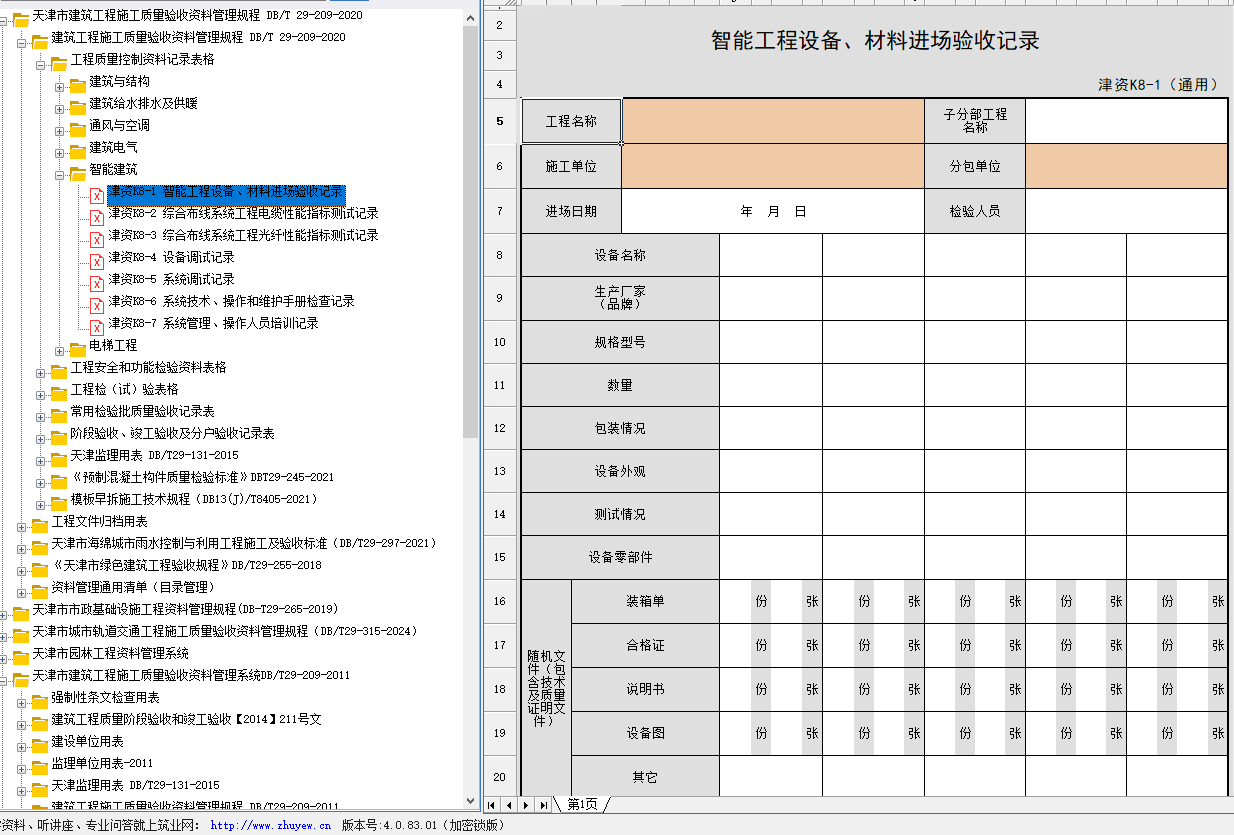
Task: Click the file icon beside 津资K8-5 系统调试记录
Action: (97, 284)
